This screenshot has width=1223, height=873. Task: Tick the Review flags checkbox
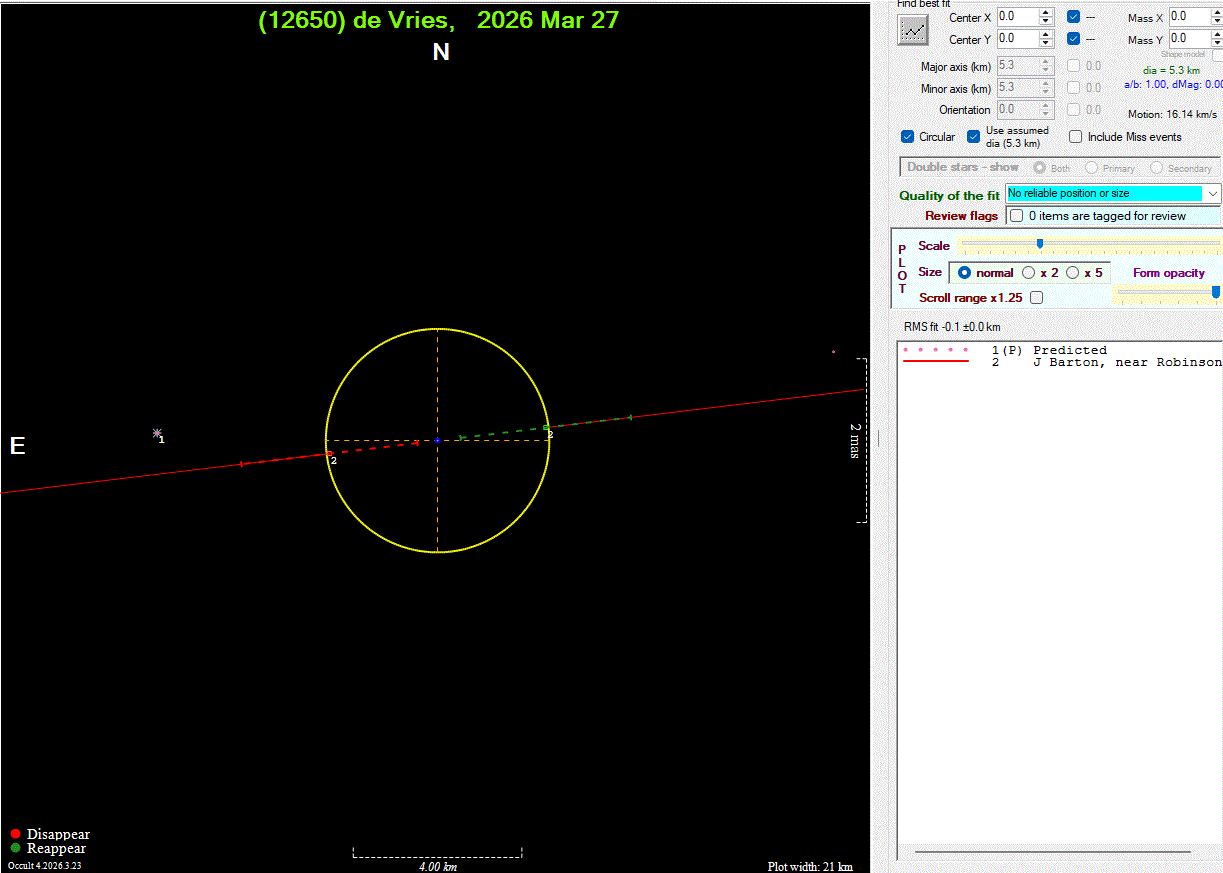pos(1017,216)
